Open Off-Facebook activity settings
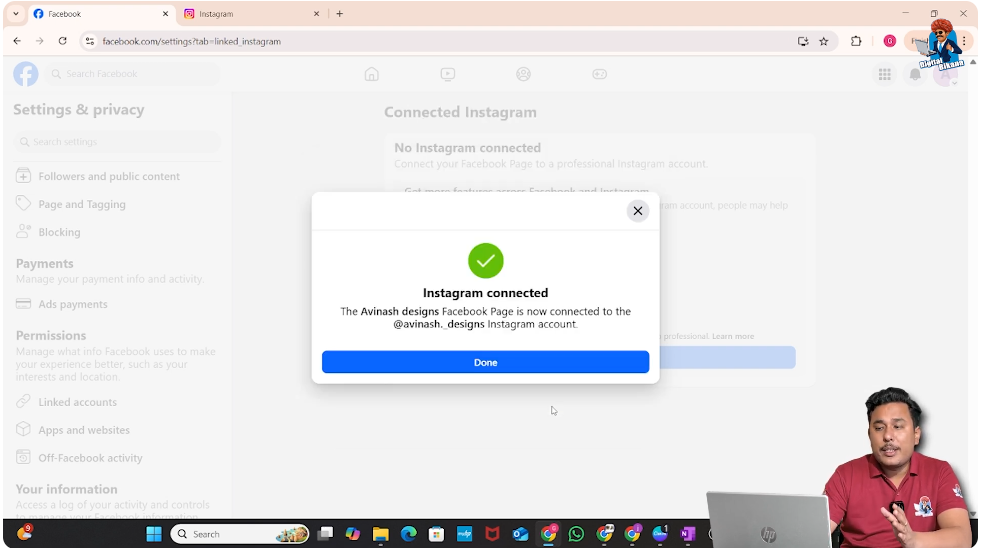 pyautogui.click(x=117, y=458)
